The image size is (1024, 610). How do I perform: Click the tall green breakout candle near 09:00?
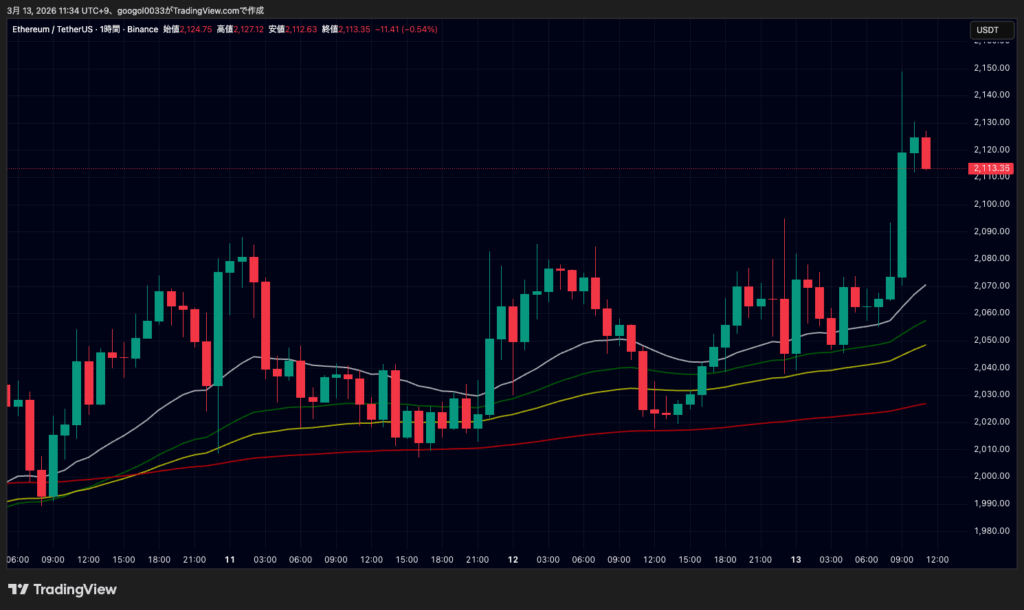pos(902,215)
